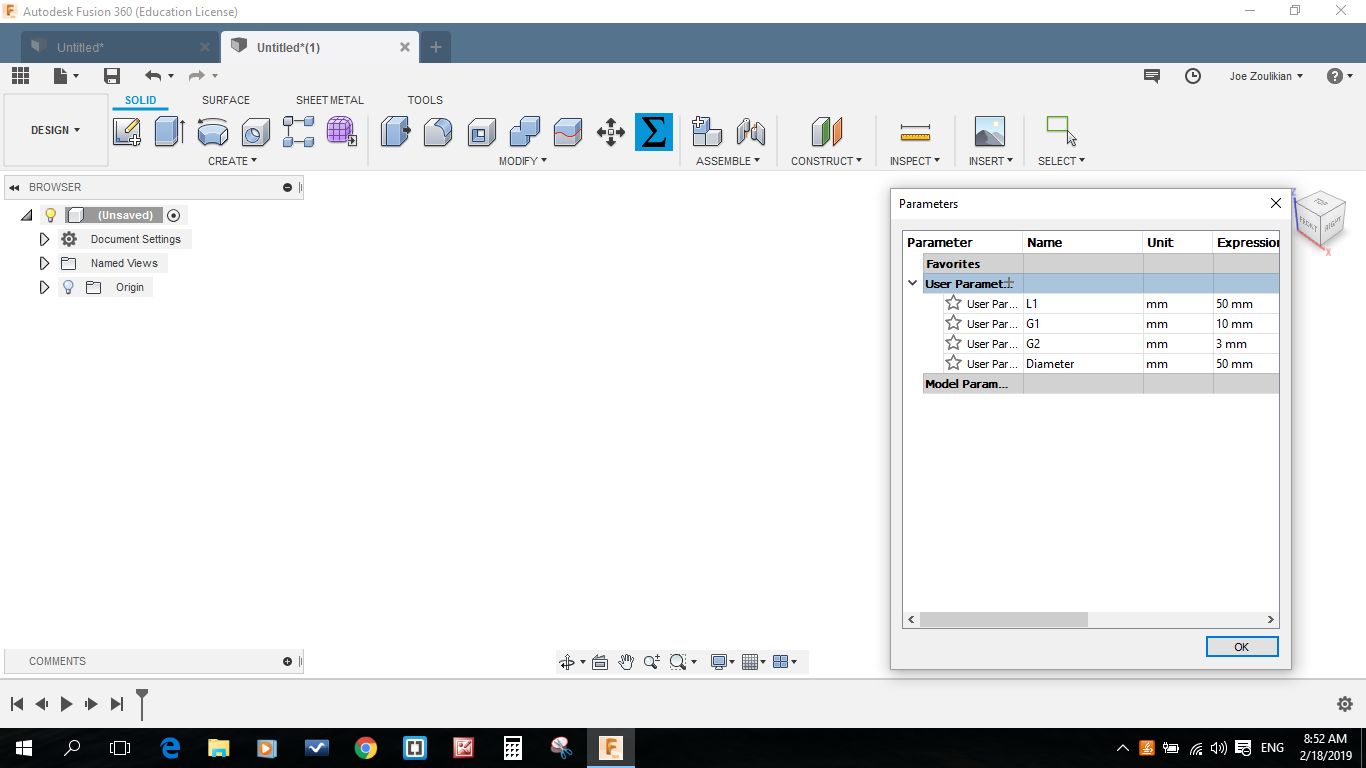Open Chrome from the taskbar
Viewport: 1366px width, 768px height.
click(x=365, y=748)
